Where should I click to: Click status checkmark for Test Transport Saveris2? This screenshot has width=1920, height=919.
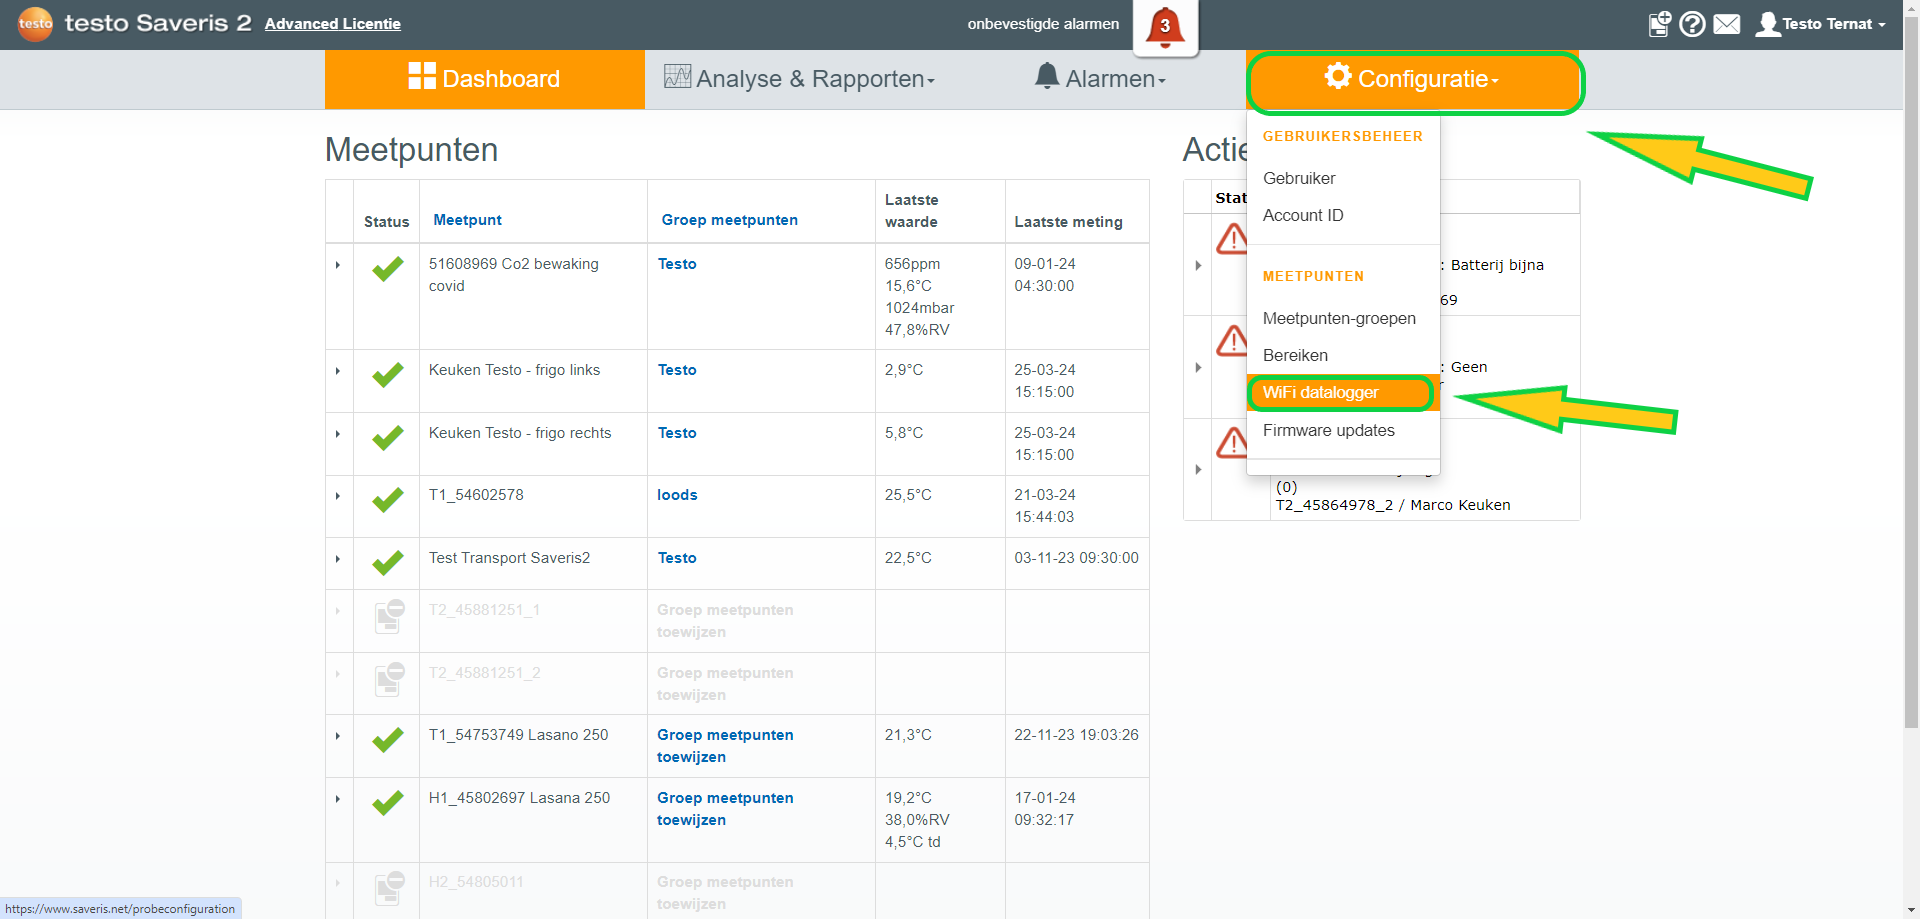(388, 563)
